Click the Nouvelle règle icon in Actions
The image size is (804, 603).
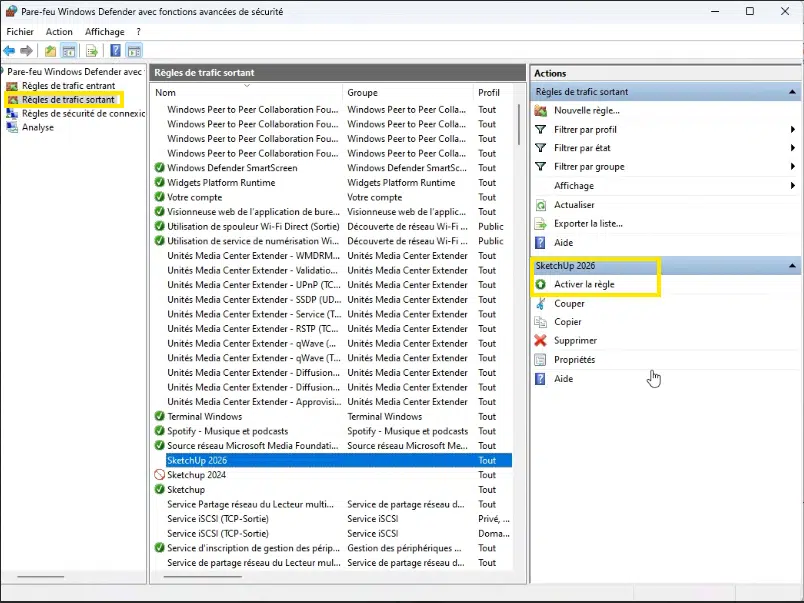pos(541,110)
